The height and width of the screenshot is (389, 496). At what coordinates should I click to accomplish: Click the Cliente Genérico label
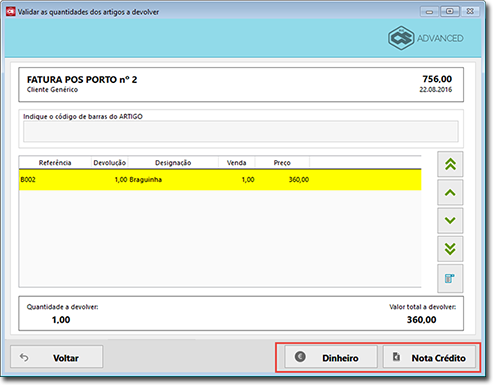pos(52,90)
